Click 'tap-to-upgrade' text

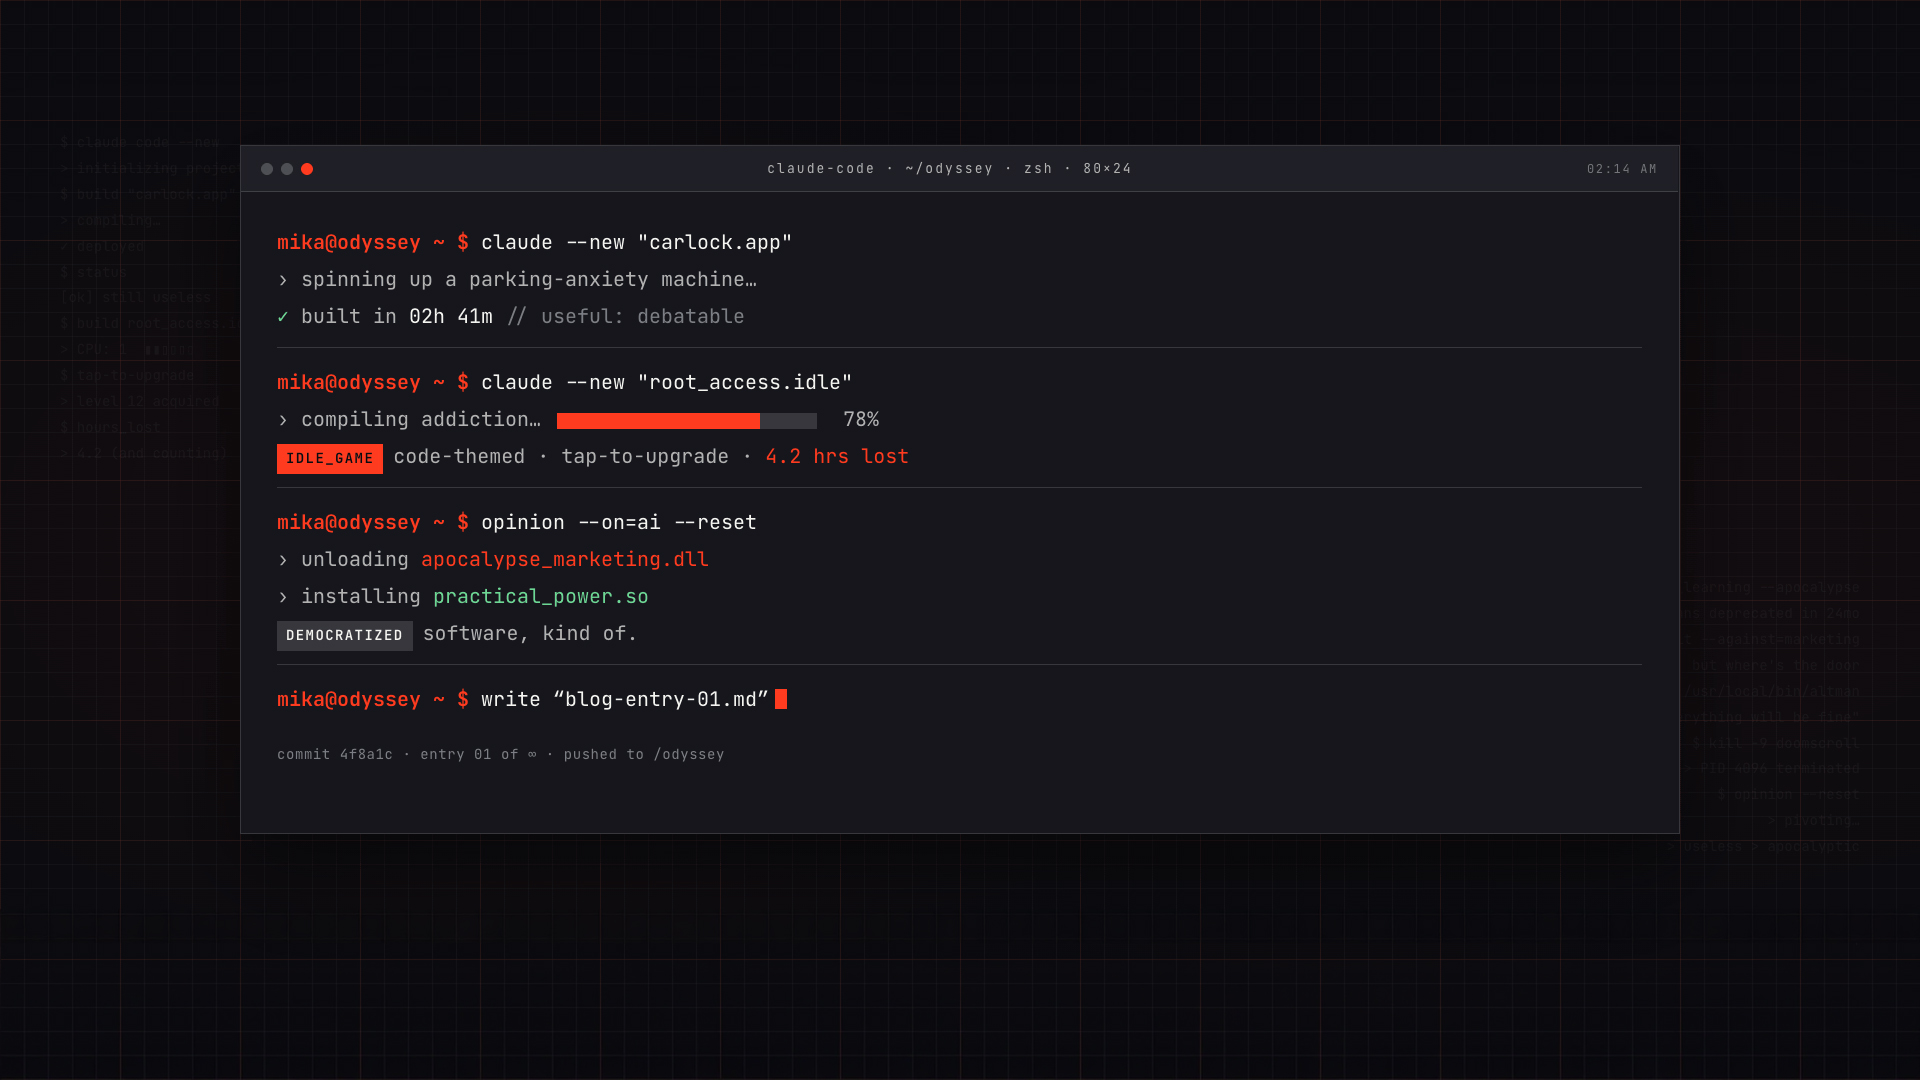(x=645, y=457)
